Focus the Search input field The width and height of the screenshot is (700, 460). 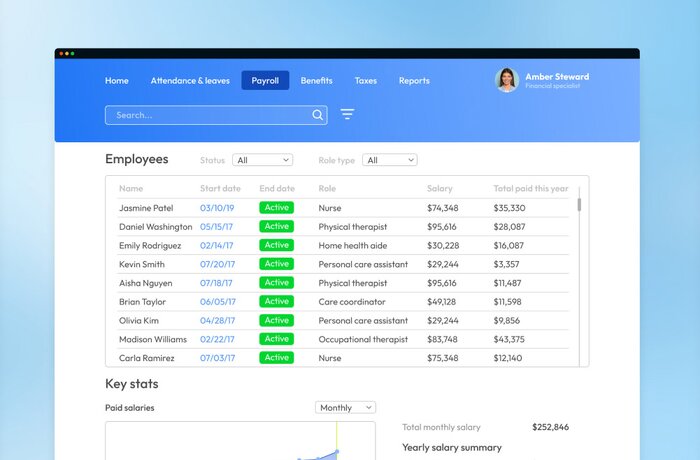(210, 115)
